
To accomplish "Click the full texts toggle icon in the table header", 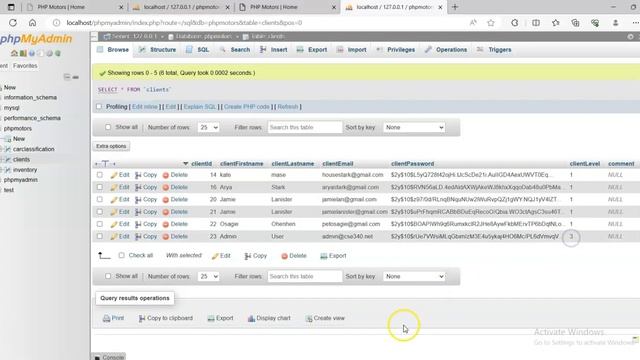I will point(105,164).
